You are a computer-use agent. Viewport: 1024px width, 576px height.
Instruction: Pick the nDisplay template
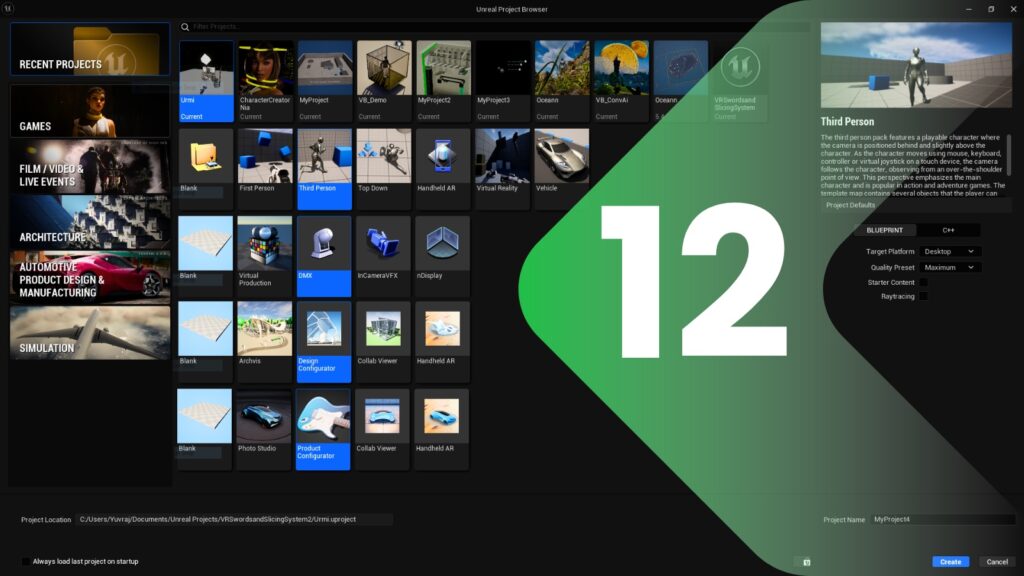442,257
